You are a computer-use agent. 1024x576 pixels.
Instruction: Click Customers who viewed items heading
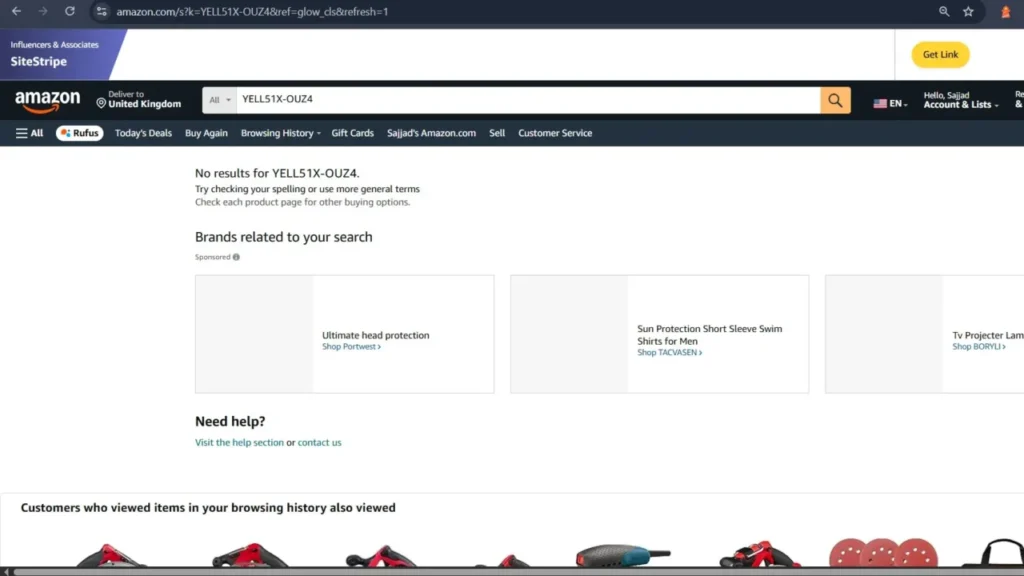(x=208, y=508)
